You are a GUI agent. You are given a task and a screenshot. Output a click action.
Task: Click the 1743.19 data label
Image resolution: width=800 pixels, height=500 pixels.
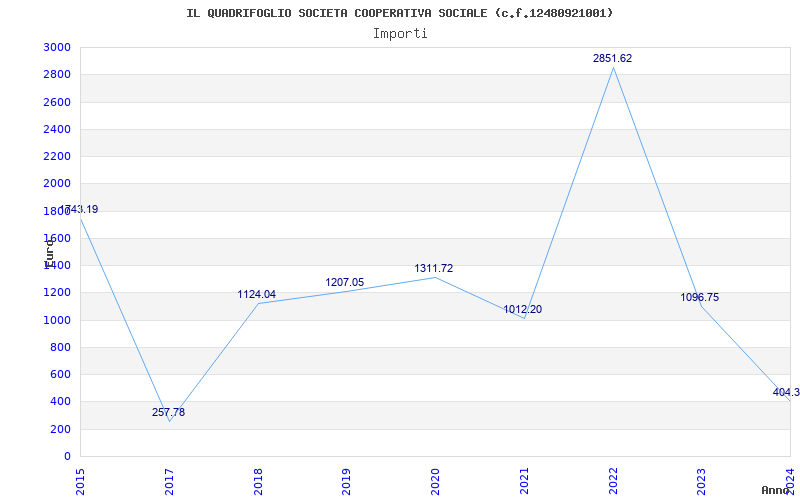(79, 209)
